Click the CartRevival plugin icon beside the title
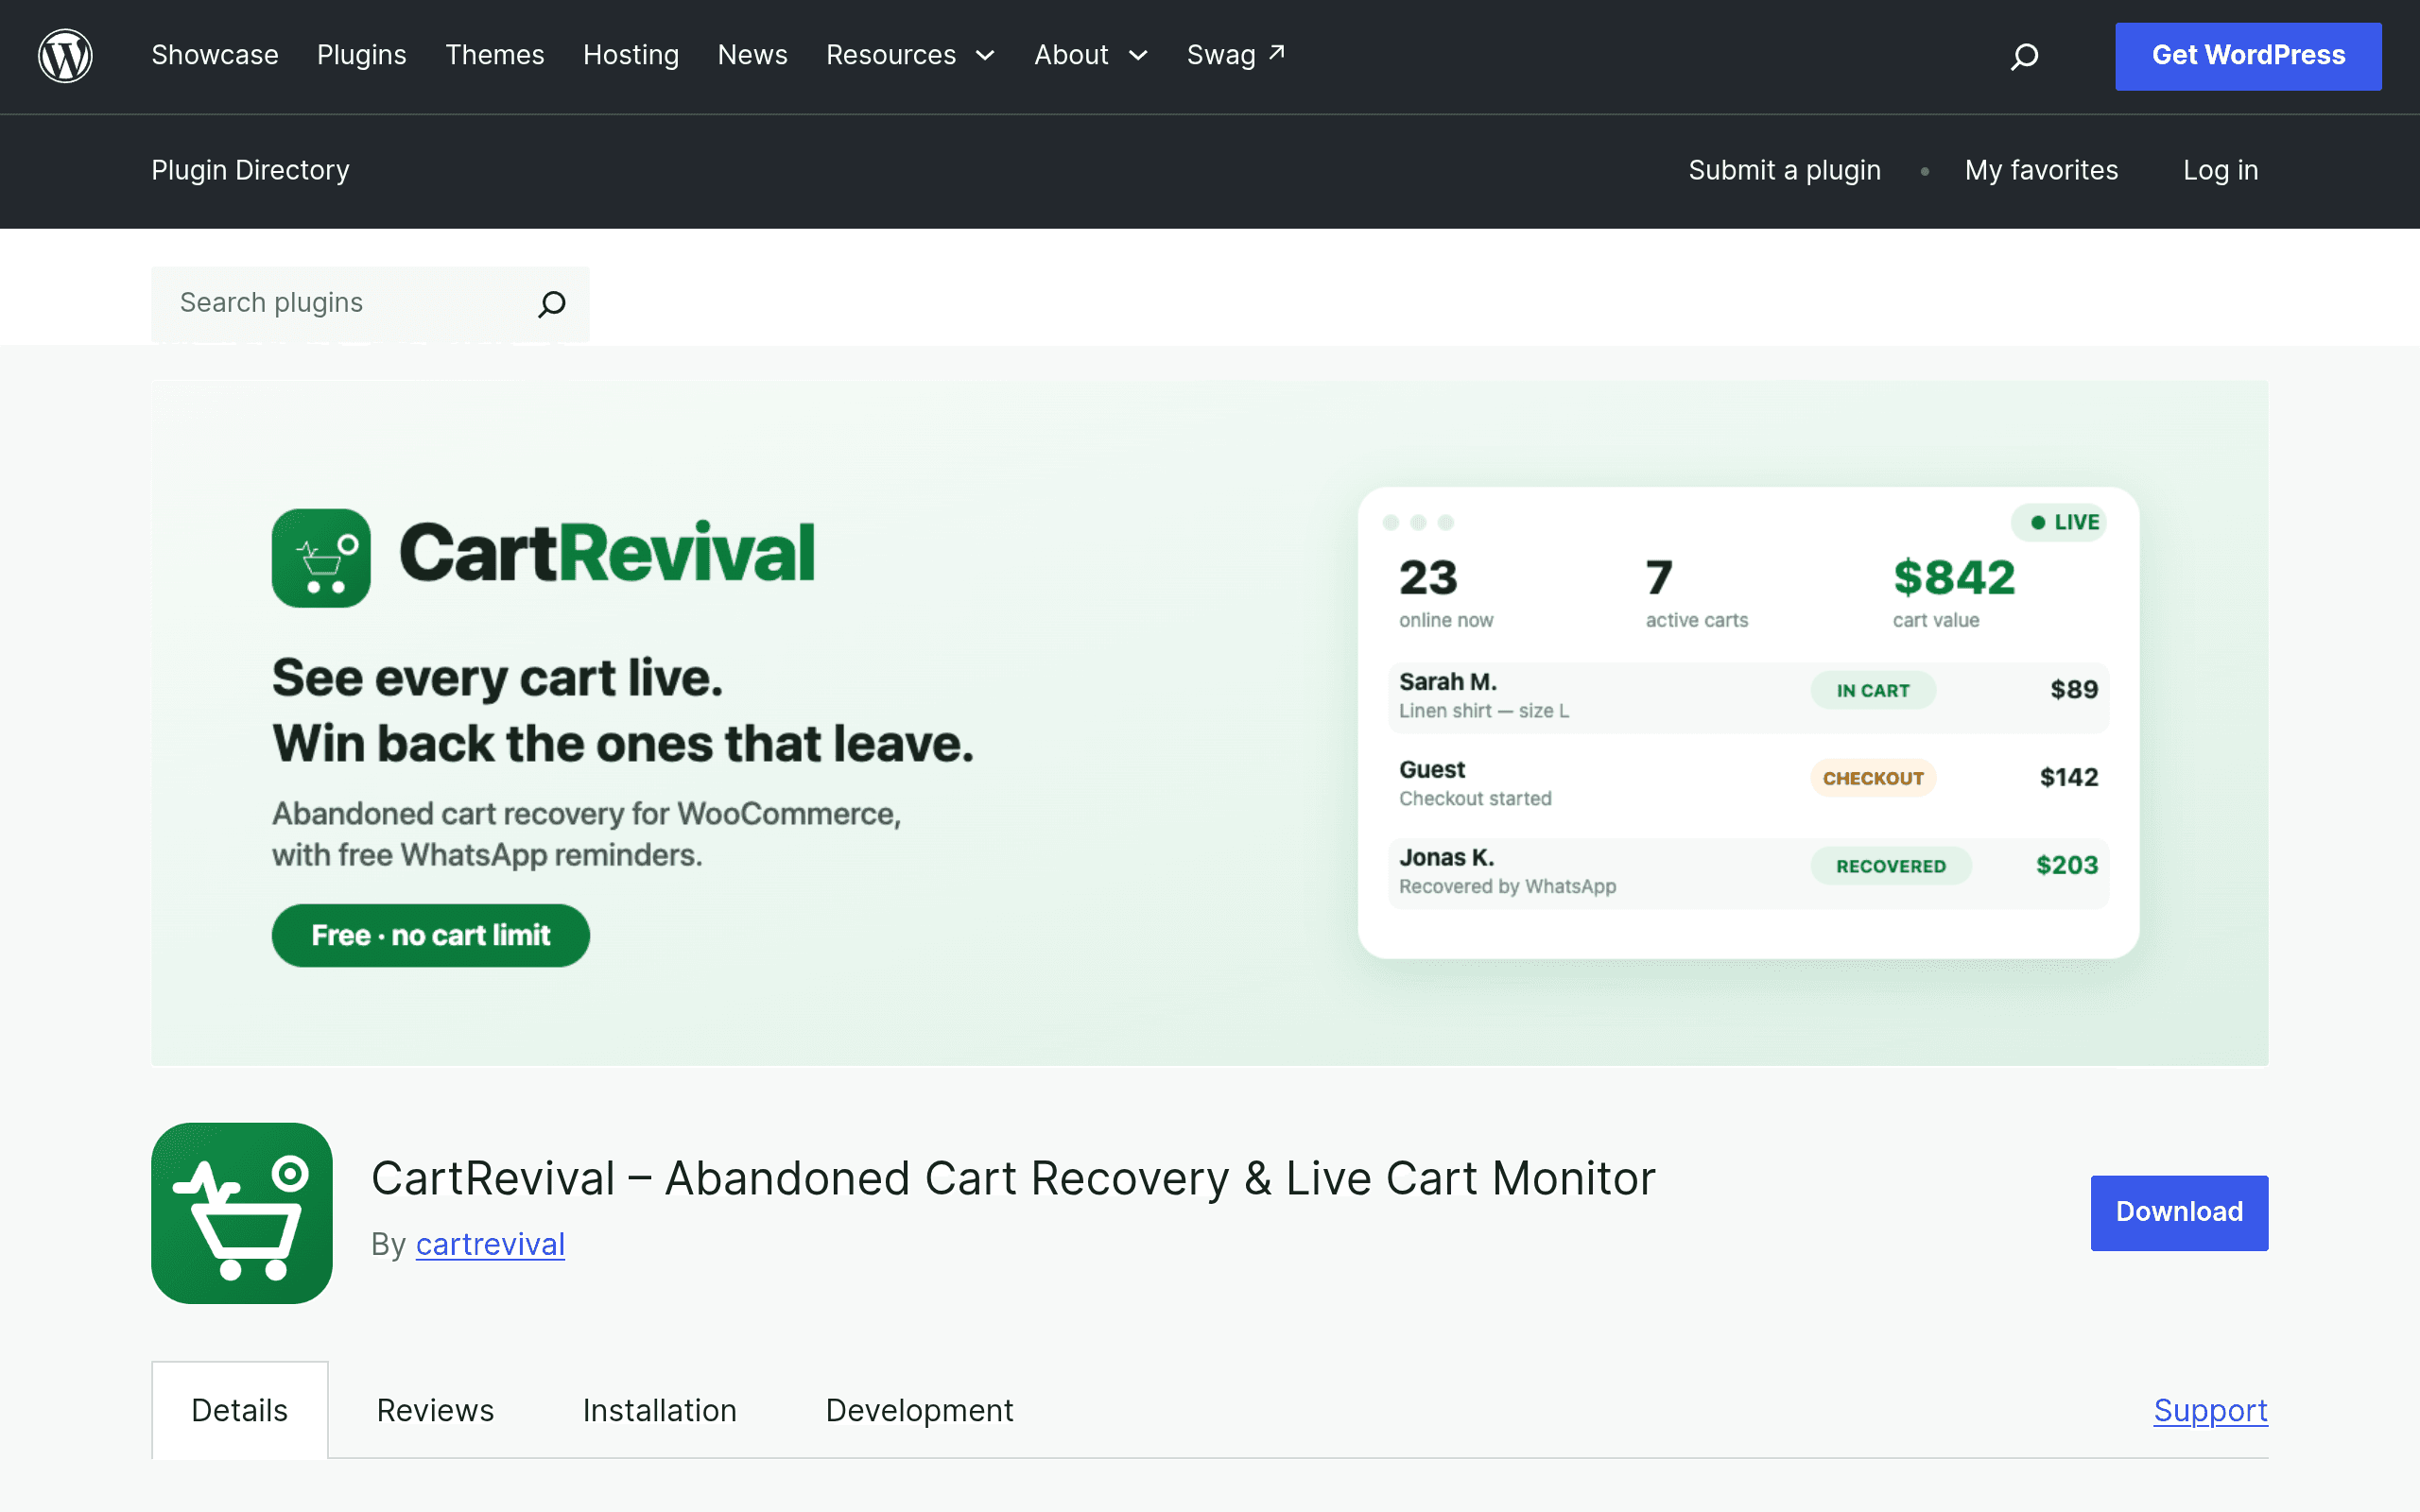The image size is (2420, 1512). (241, 1212)
